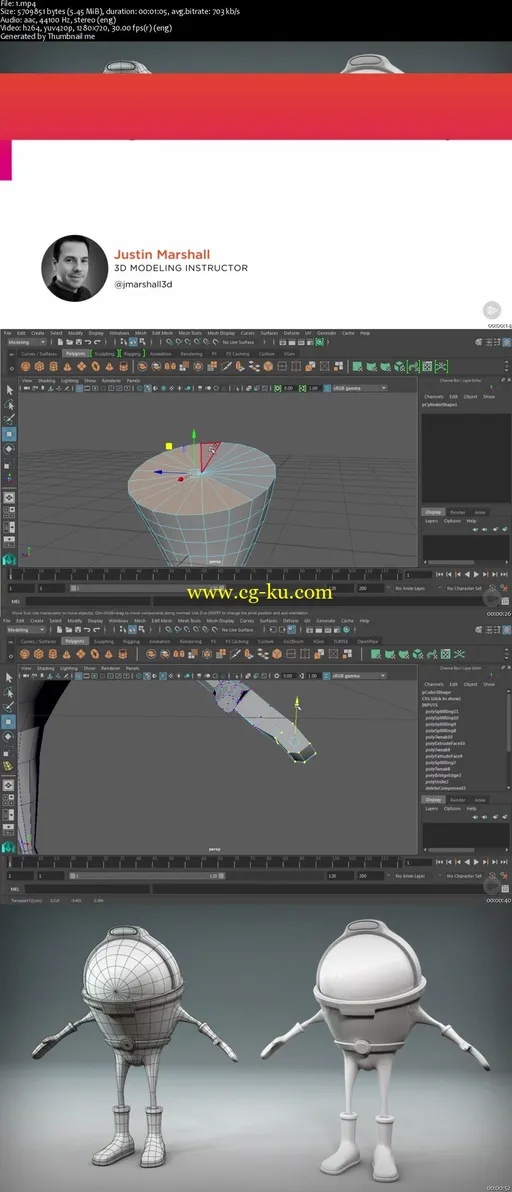The width and height of the screenshot is (512, 1192).
Task: Select polyBridgeEdge3 input node in channel box
Action: pos(444,775)
